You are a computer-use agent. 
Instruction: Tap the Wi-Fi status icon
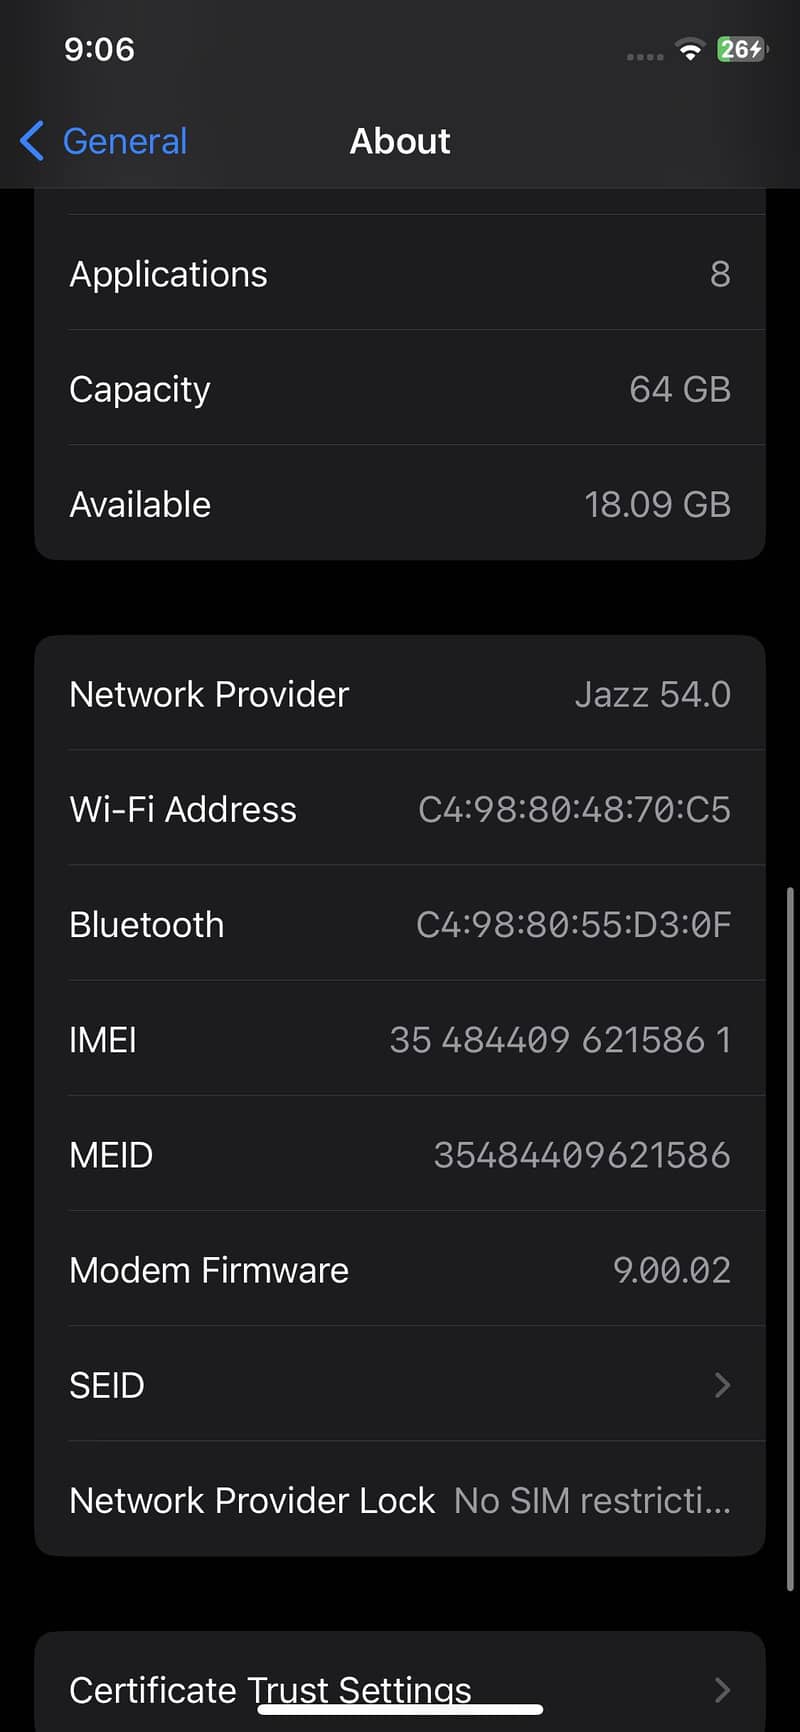[x=690, y=49]
